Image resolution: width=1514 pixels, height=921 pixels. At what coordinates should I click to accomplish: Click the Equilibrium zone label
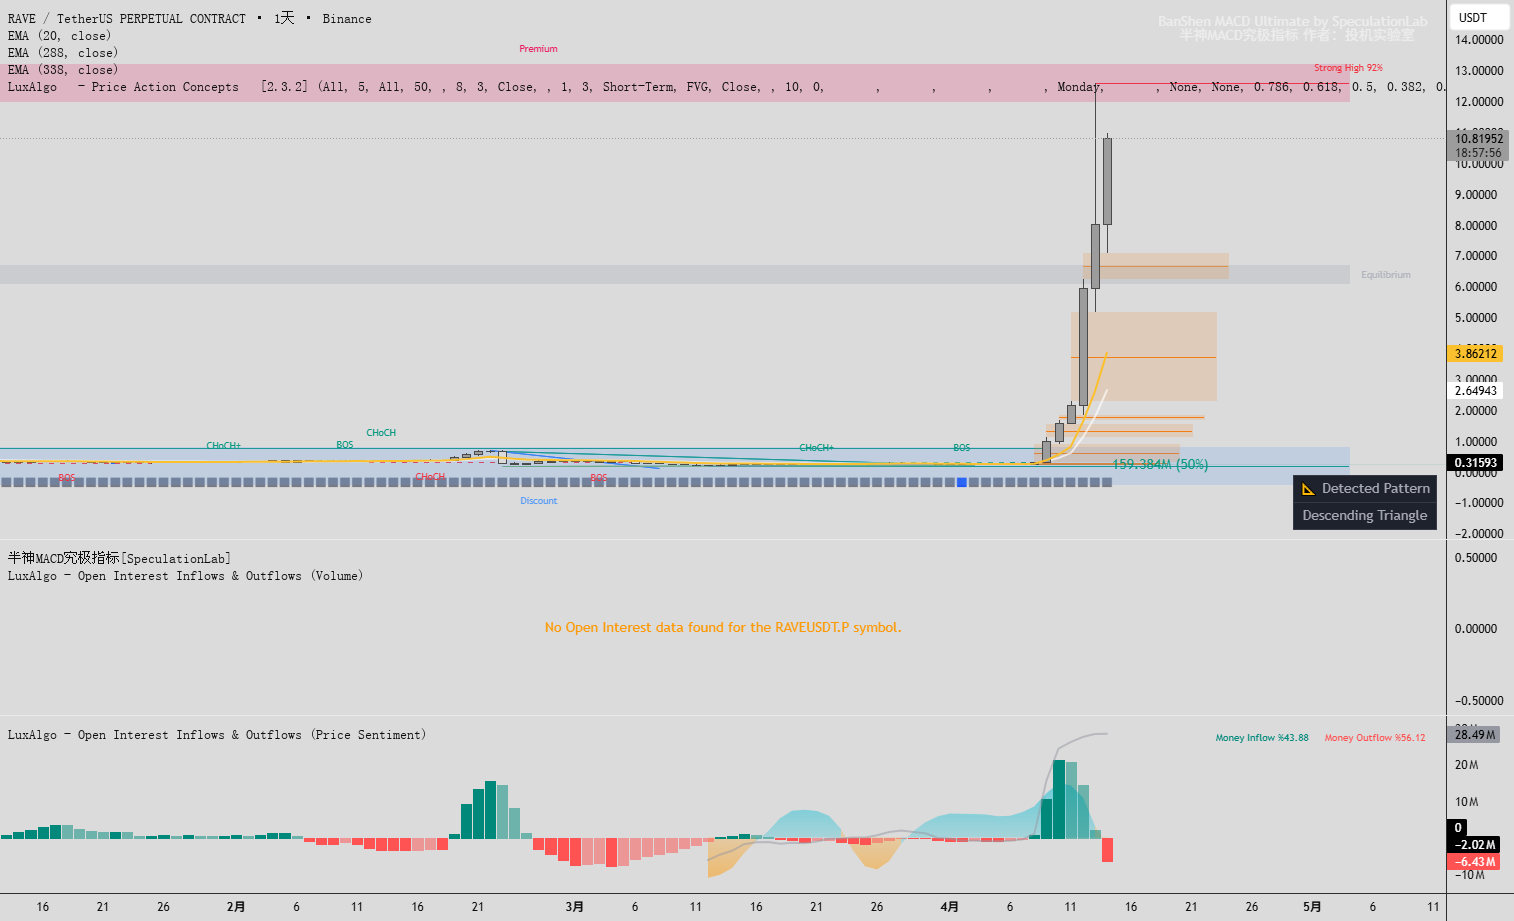(x=1385, y=275)
